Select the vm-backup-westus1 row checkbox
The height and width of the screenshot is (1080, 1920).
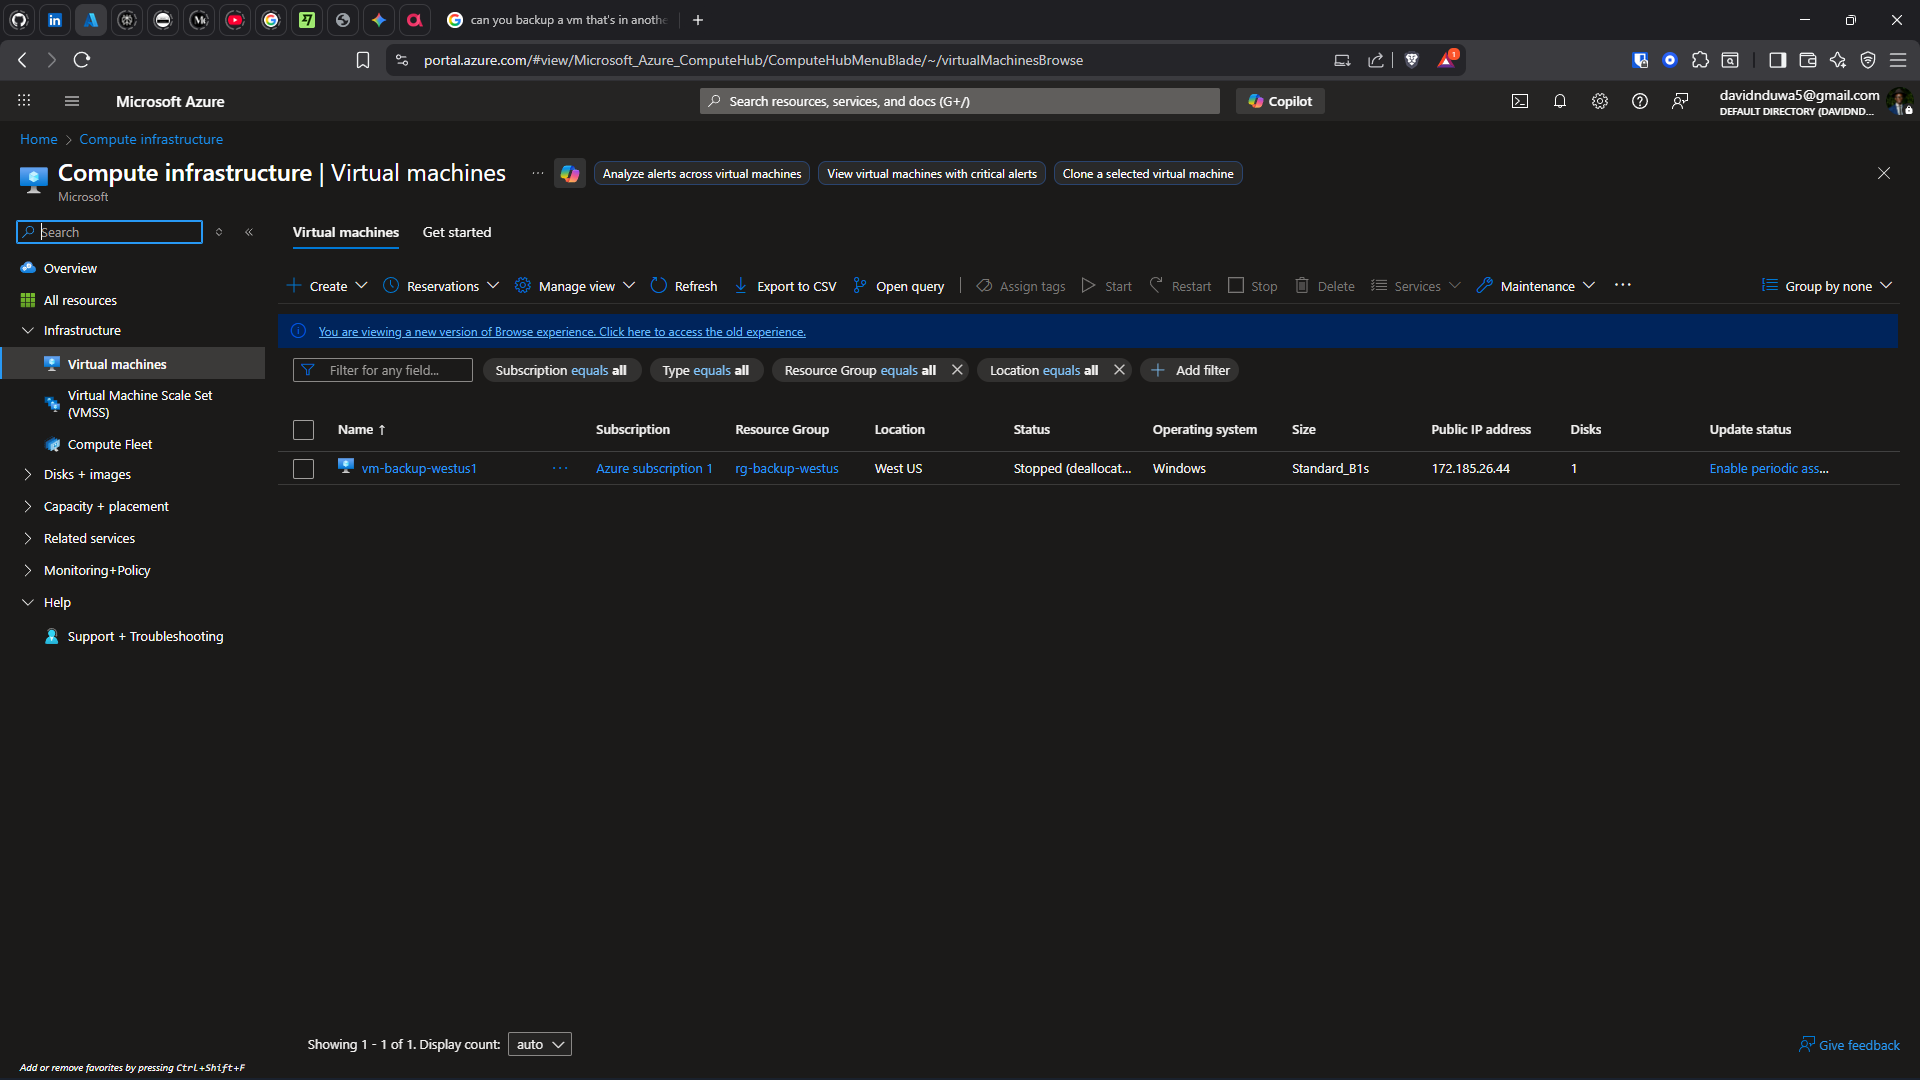click(x=303, y=469)
